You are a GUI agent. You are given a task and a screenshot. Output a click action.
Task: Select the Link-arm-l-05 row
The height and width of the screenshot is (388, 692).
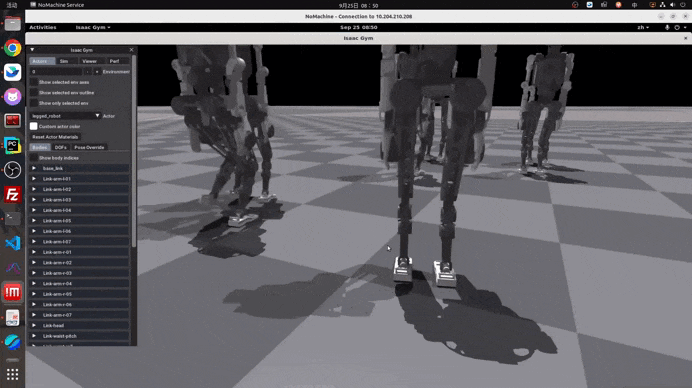point(79,221)
